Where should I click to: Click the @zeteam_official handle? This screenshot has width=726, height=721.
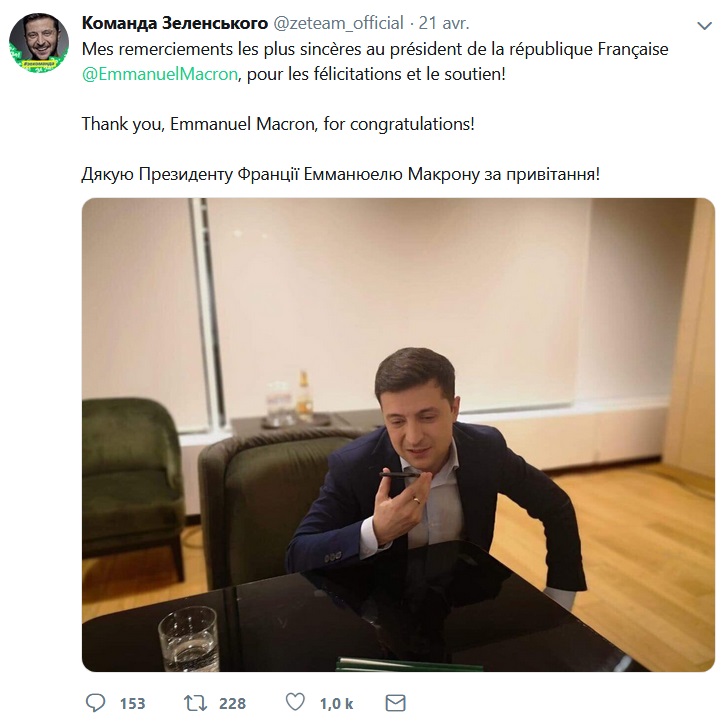tap(340, 22)
